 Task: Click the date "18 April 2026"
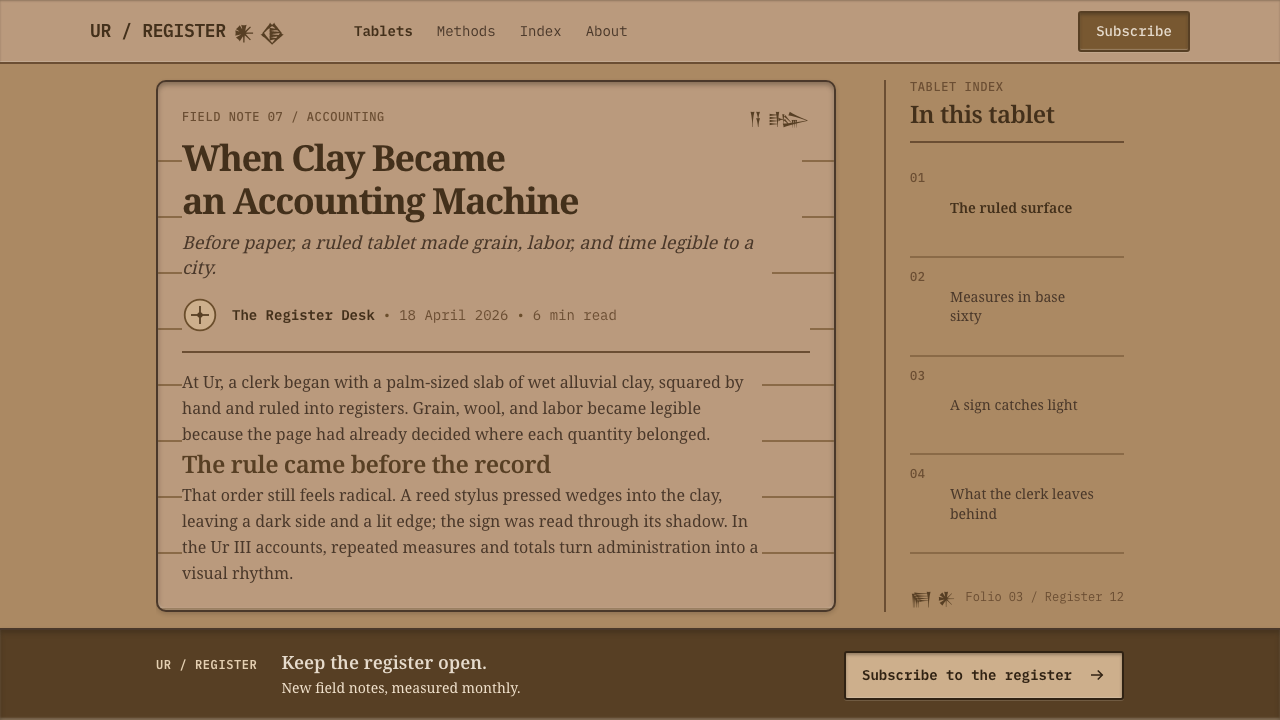pyautogui.click(x=453, y=316)
